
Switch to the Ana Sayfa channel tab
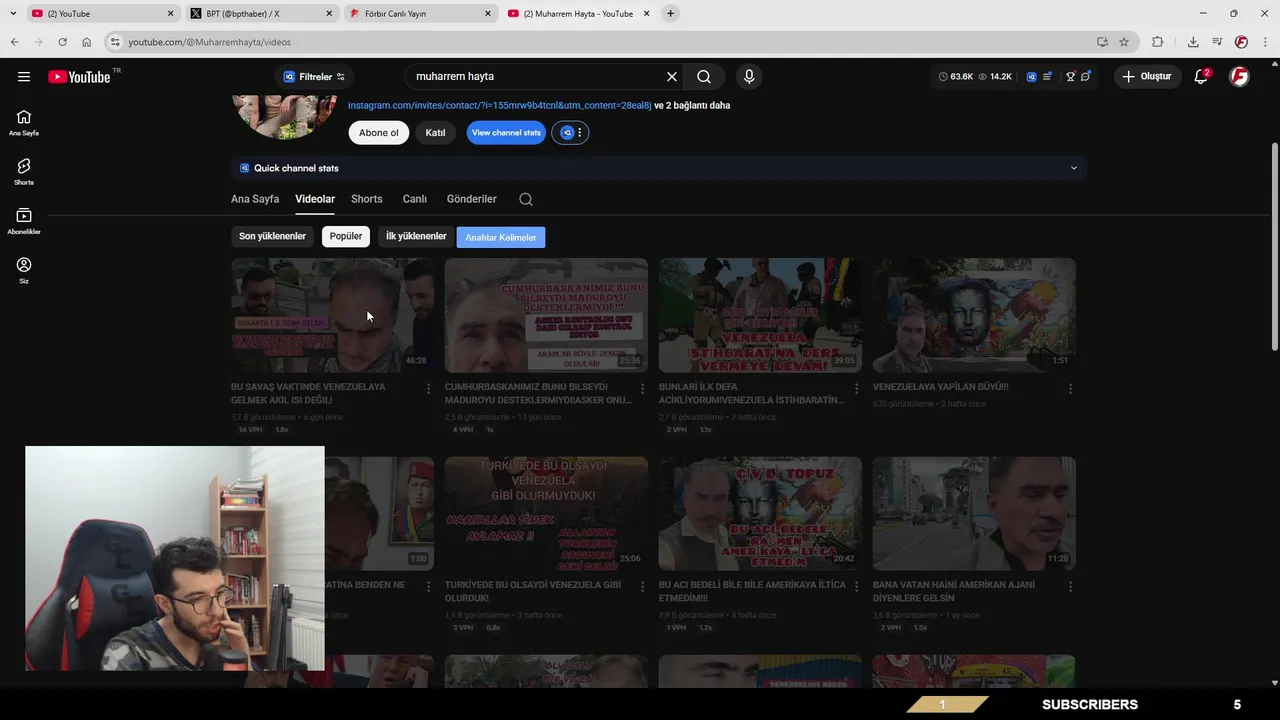pos(255,199)
